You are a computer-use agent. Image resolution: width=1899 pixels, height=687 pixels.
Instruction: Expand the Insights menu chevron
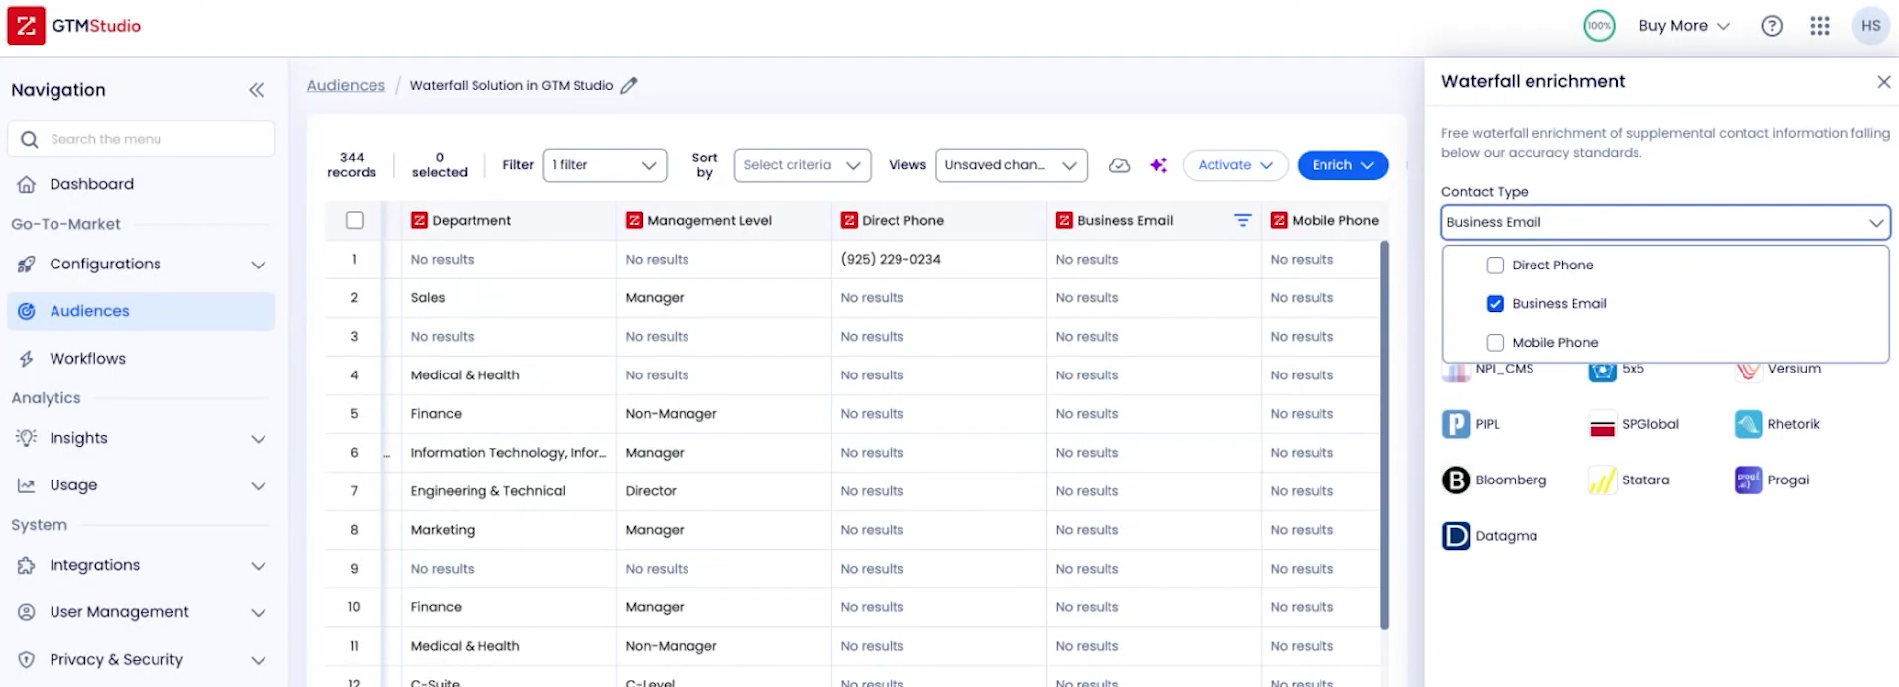pos(258,439)
